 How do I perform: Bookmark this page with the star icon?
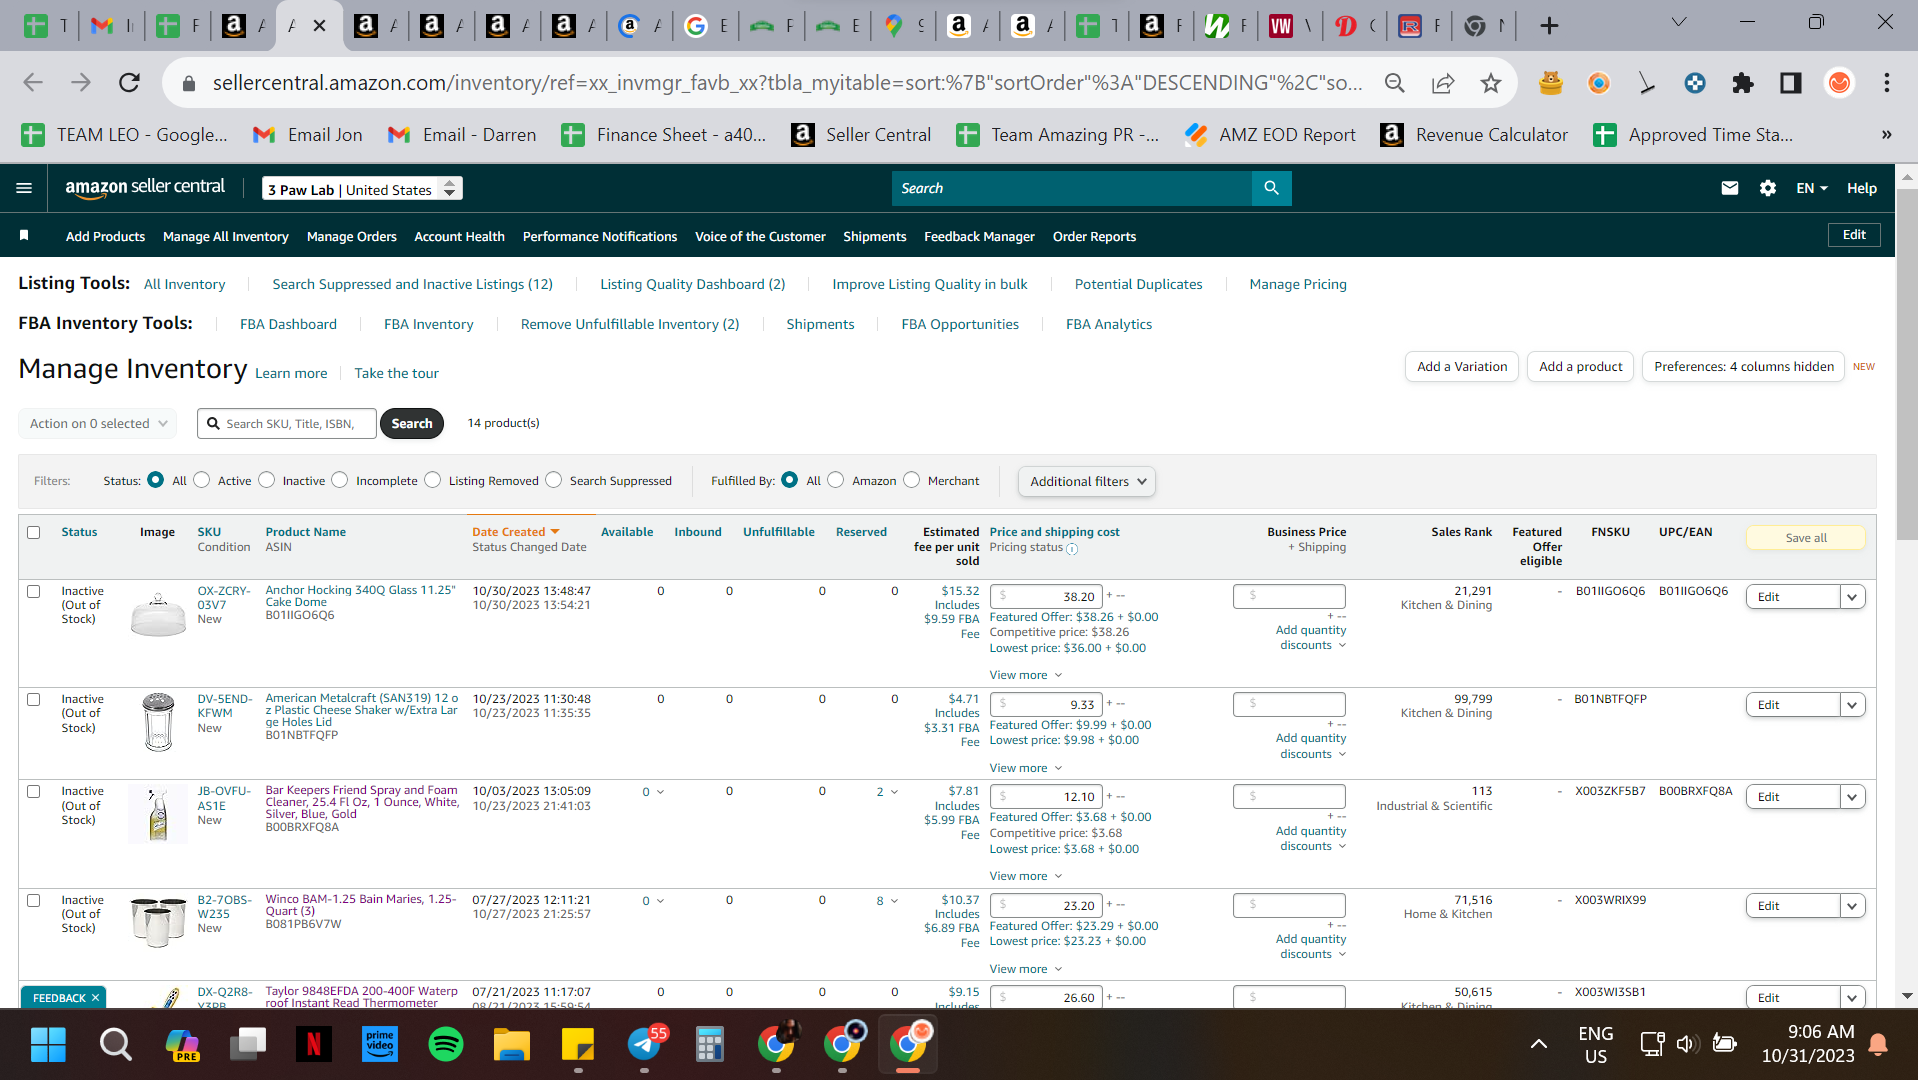(1490, 83)
